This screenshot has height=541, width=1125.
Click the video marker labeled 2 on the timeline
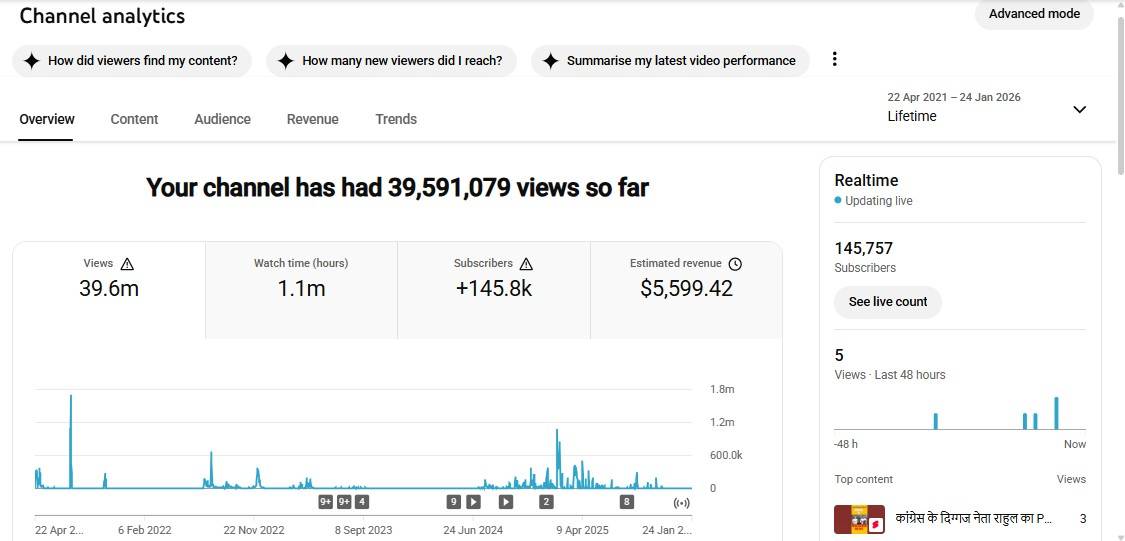pyautogui.click(x=546, y=502)
